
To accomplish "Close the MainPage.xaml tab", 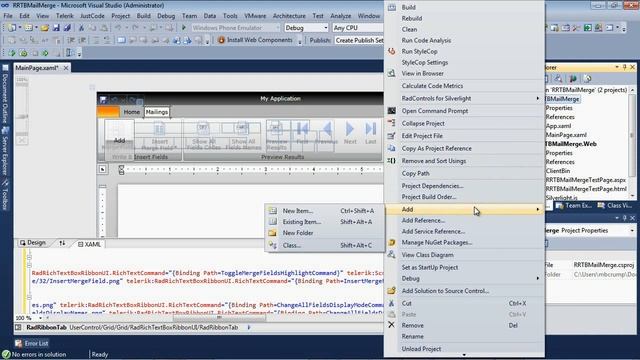I will click(66, 68).
